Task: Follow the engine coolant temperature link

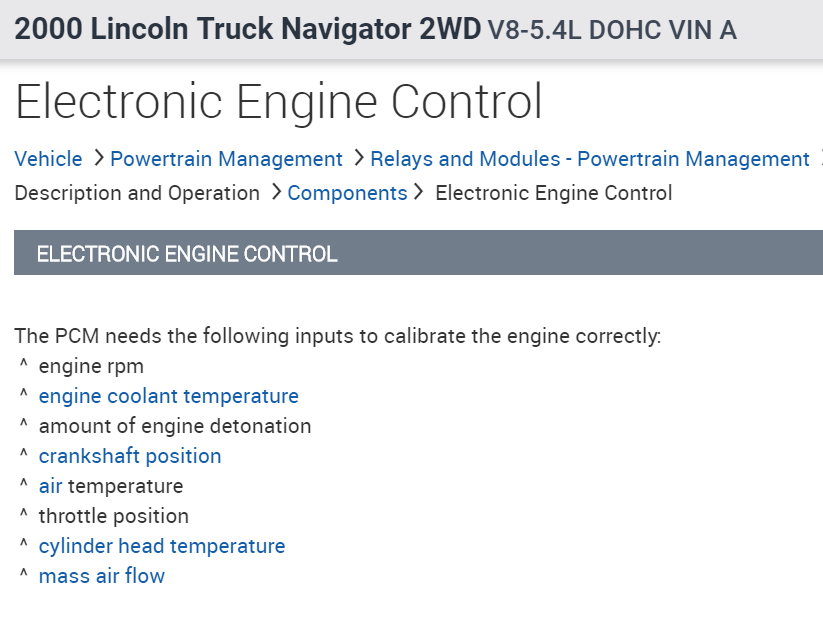Action: 168,396
